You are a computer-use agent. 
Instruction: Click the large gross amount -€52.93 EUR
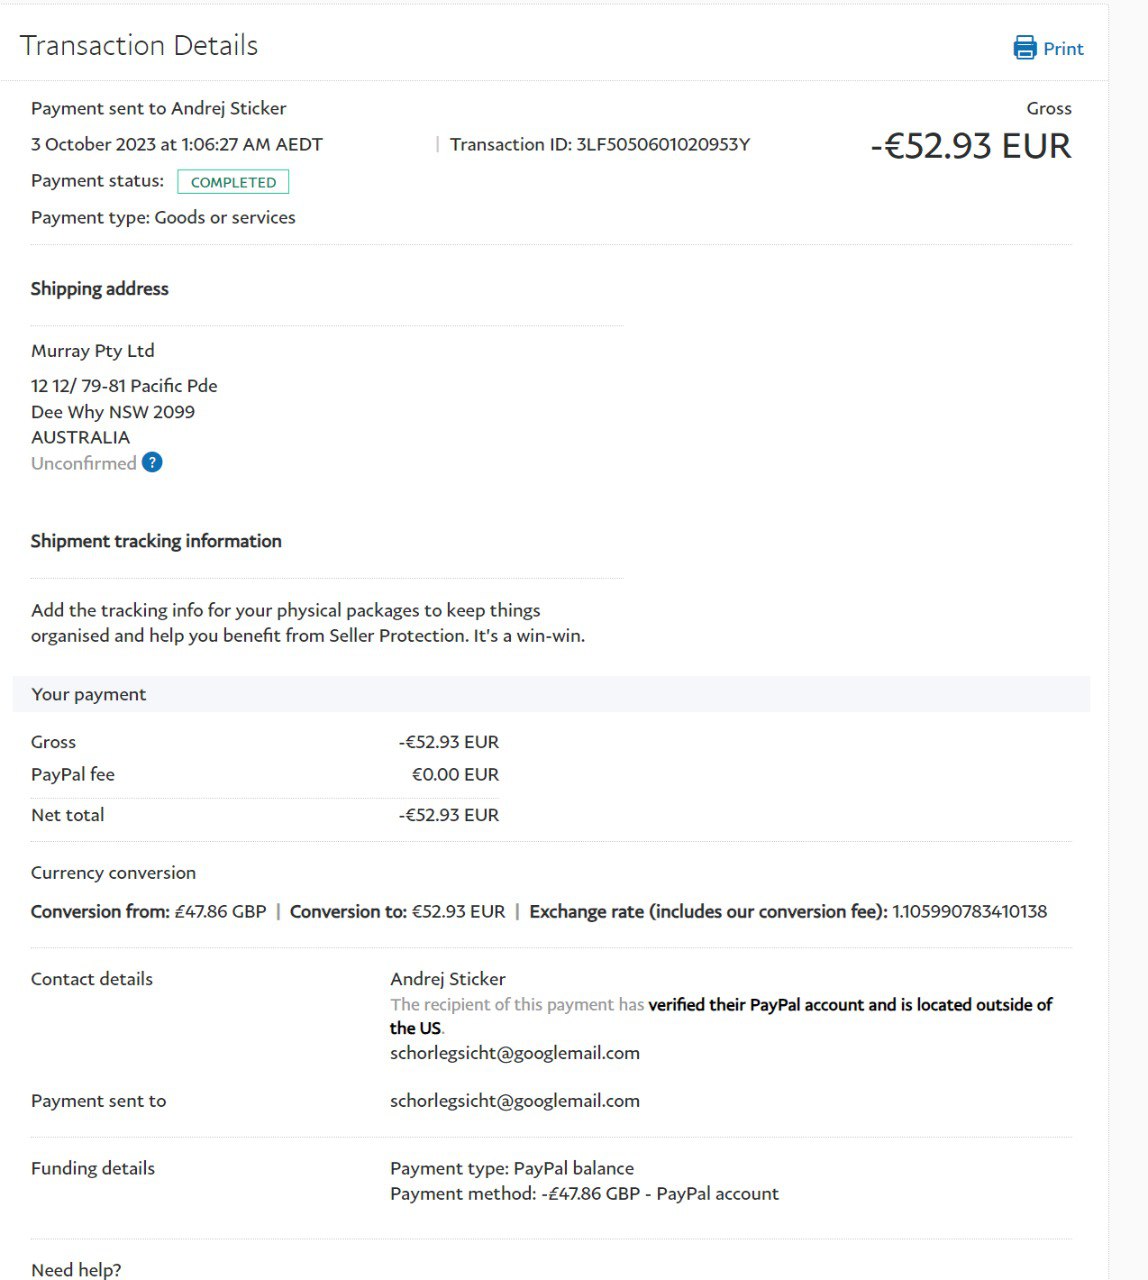pos(970,146)
